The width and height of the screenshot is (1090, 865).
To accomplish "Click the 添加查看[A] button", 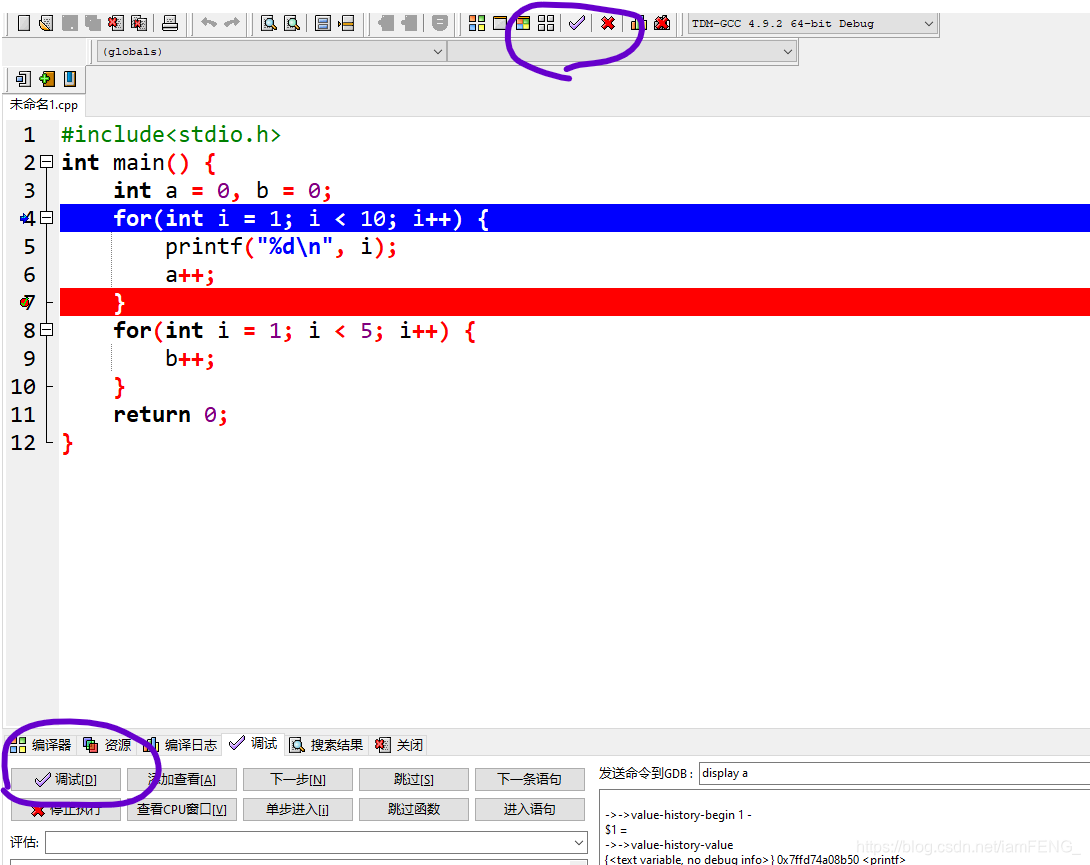I will coord(182,779).
